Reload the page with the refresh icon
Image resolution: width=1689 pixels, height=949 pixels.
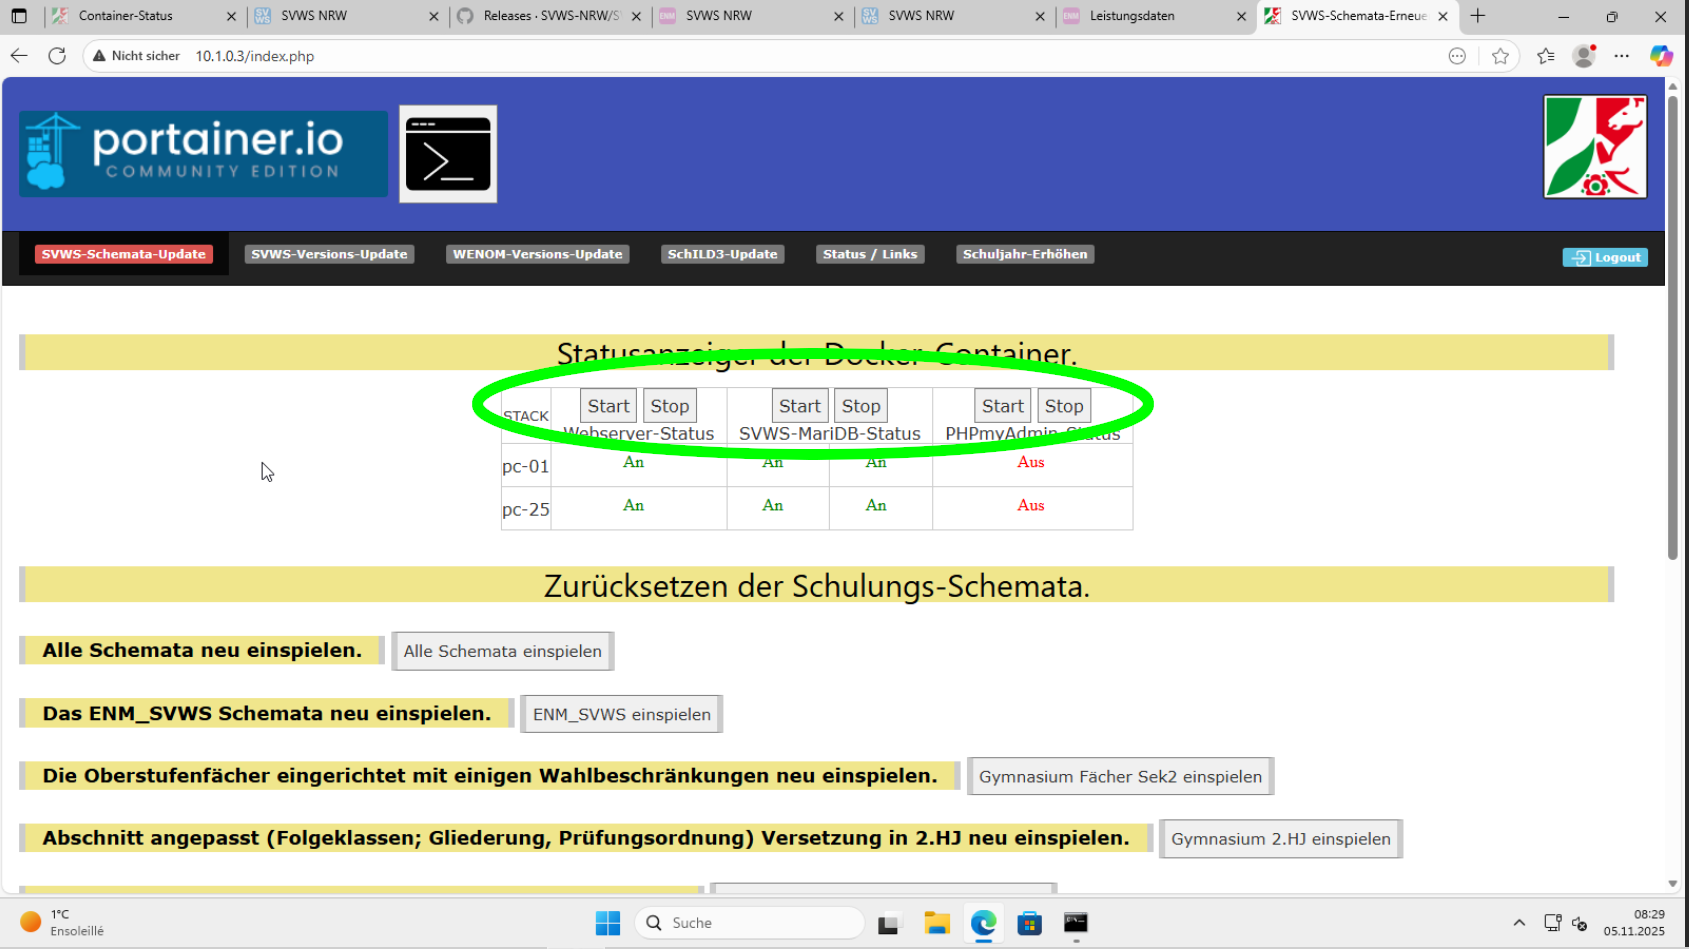click(57, 56)
